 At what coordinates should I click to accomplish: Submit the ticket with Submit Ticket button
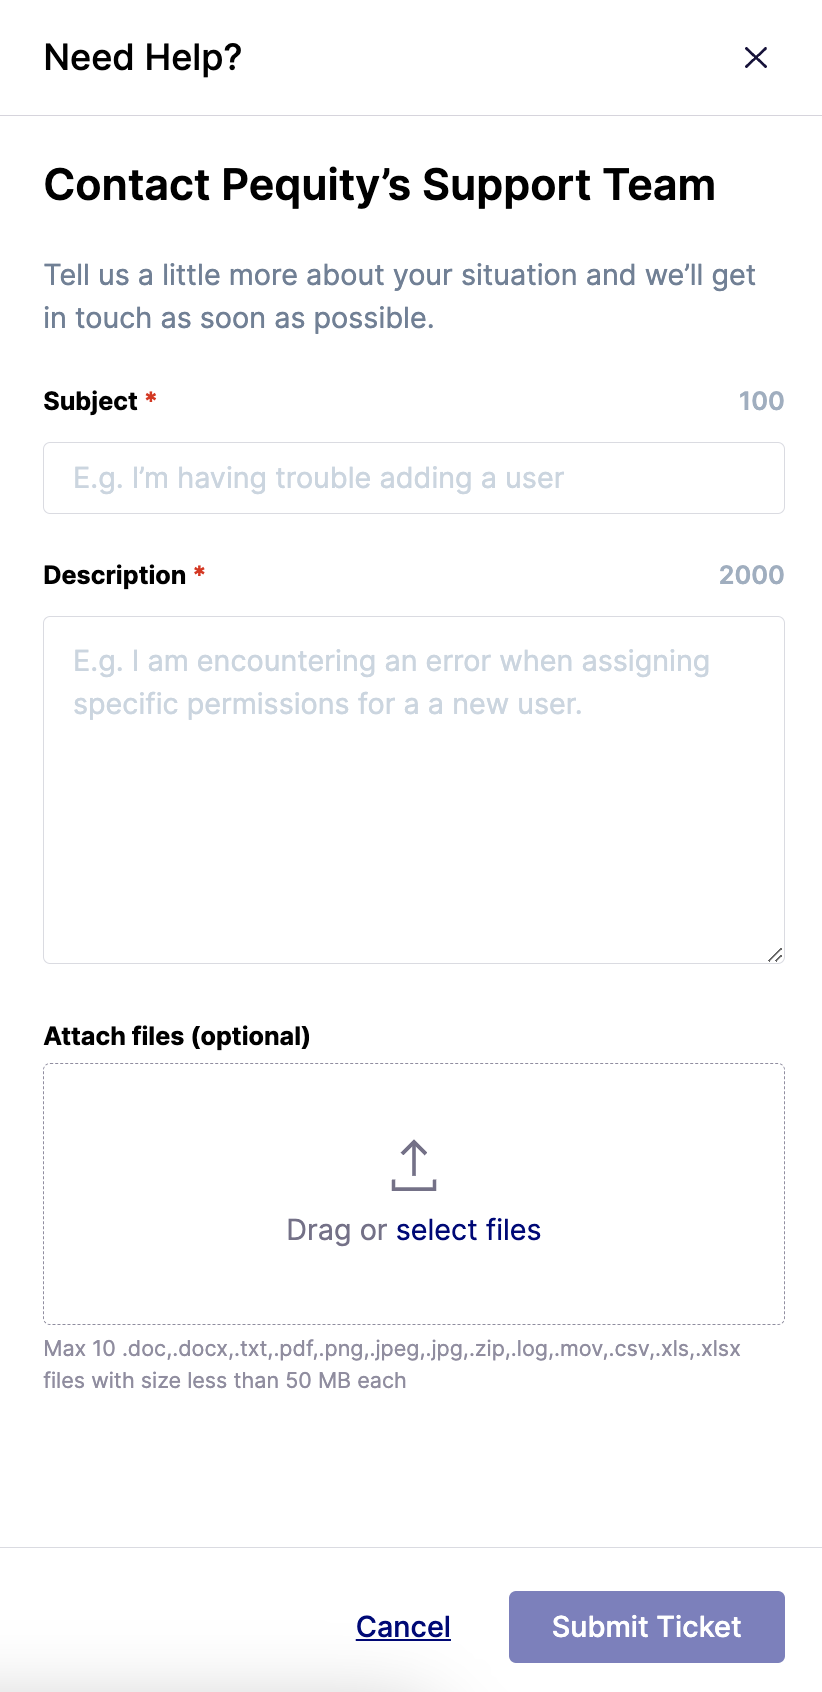coord(647,1627)
